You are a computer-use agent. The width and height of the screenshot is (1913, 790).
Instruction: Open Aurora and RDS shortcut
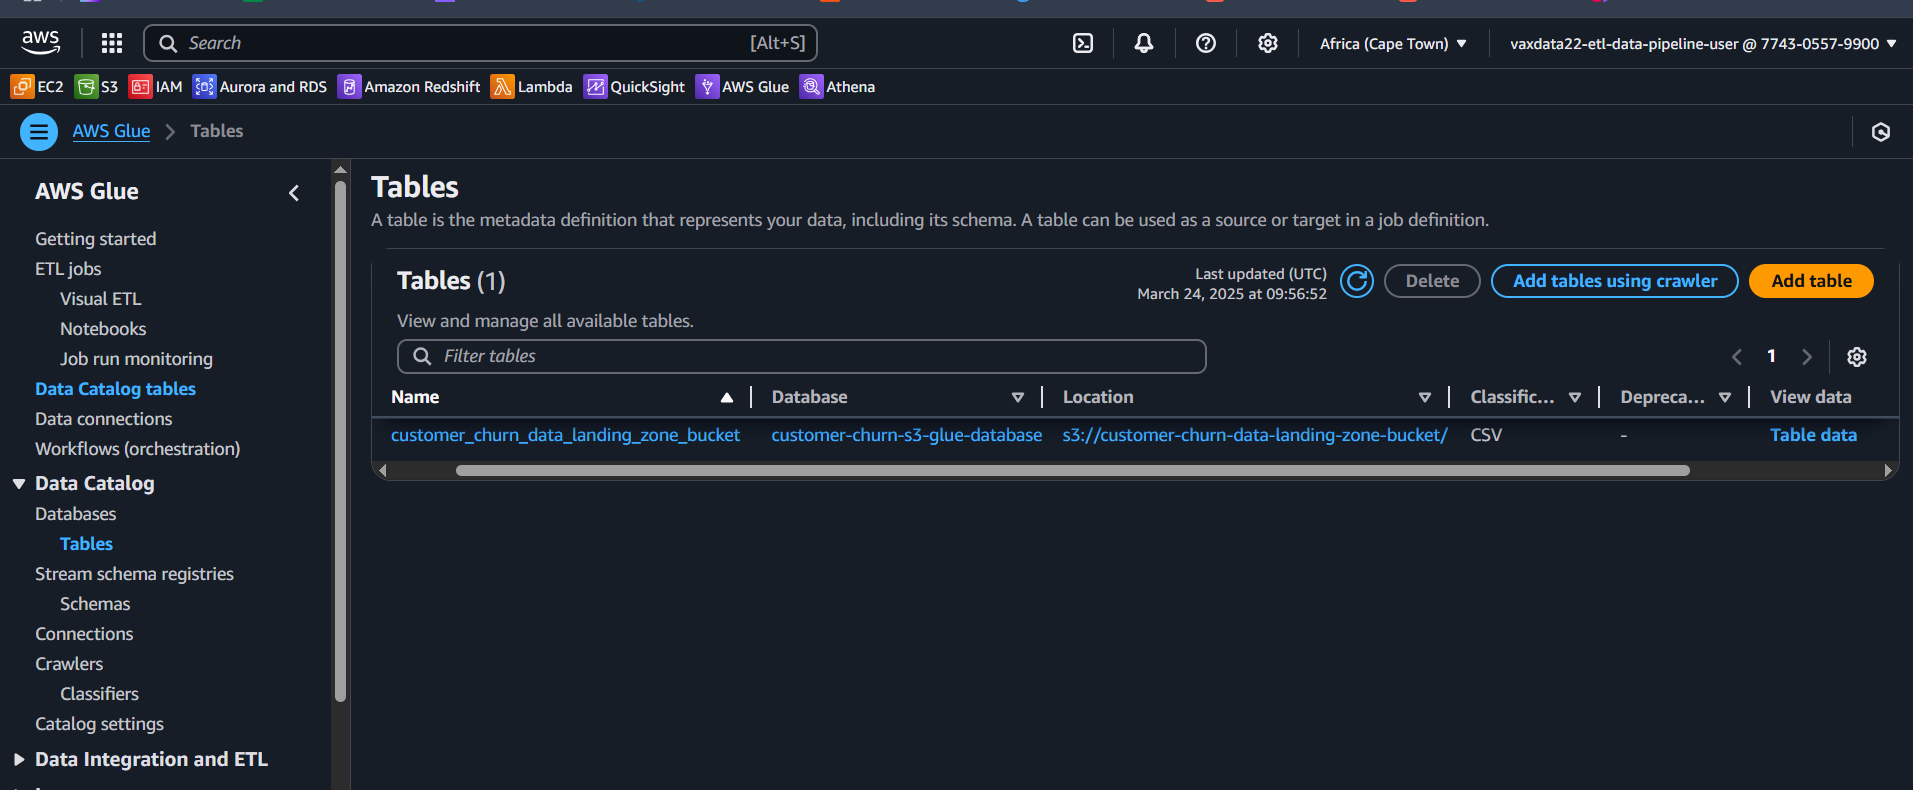[260, 87]
